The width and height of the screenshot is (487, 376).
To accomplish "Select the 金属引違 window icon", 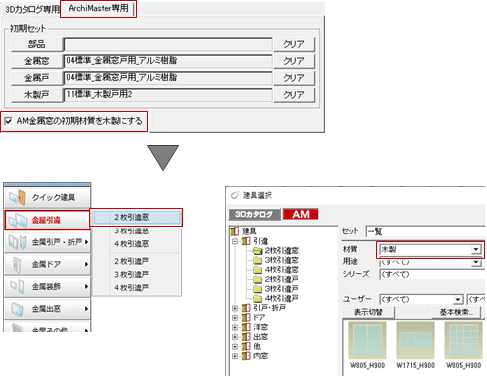I will click(x=17, y=220).
